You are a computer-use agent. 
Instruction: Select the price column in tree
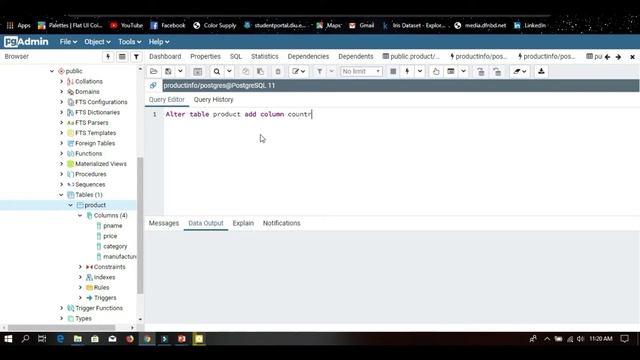point(110,236)
